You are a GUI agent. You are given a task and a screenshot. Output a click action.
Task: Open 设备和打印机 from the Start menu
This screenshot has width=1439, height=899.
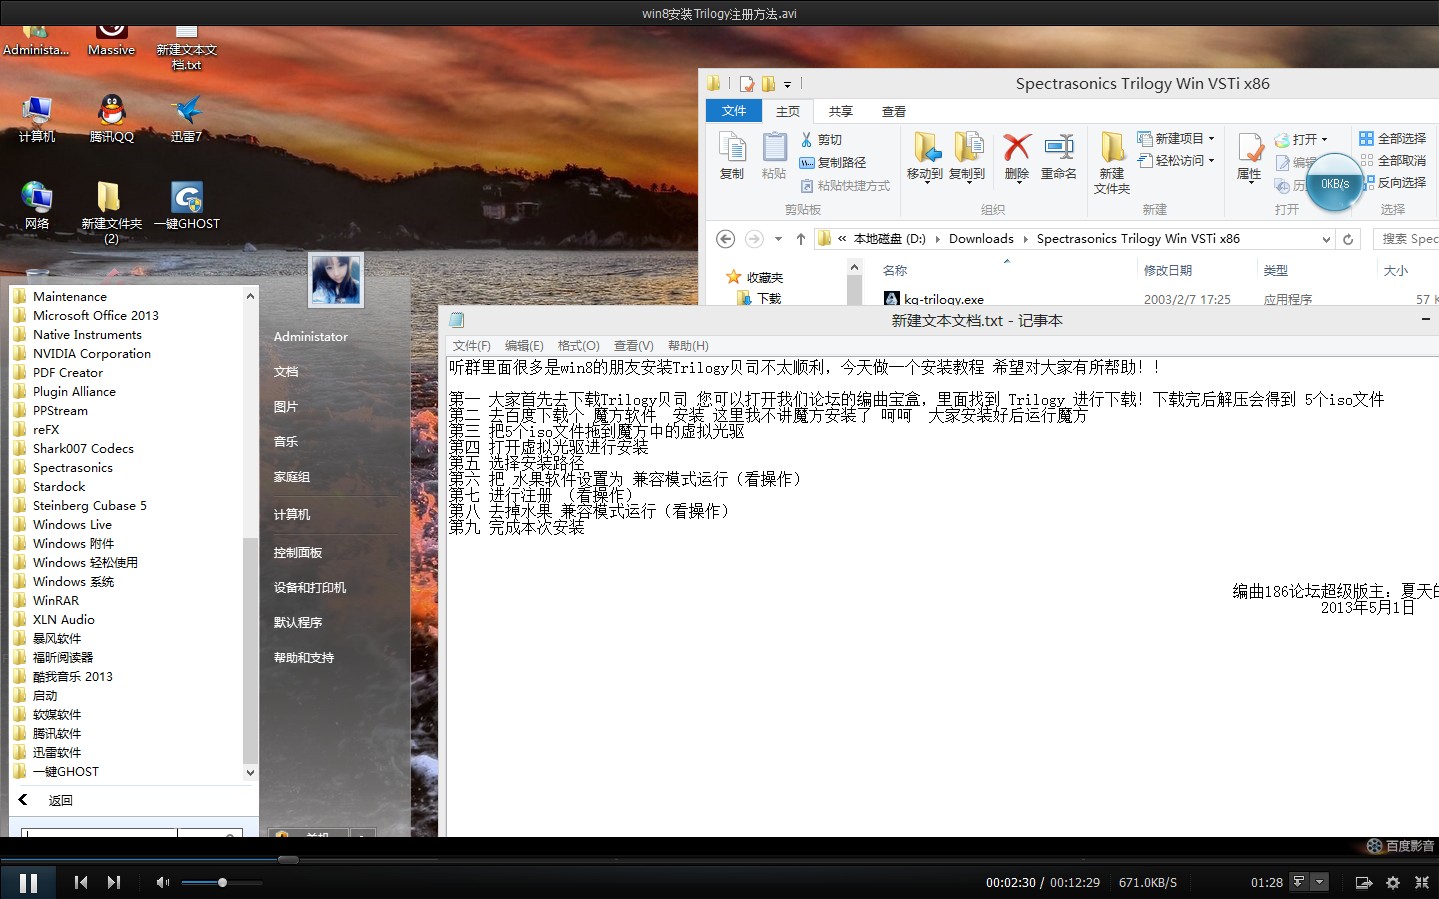coord(310,587)
